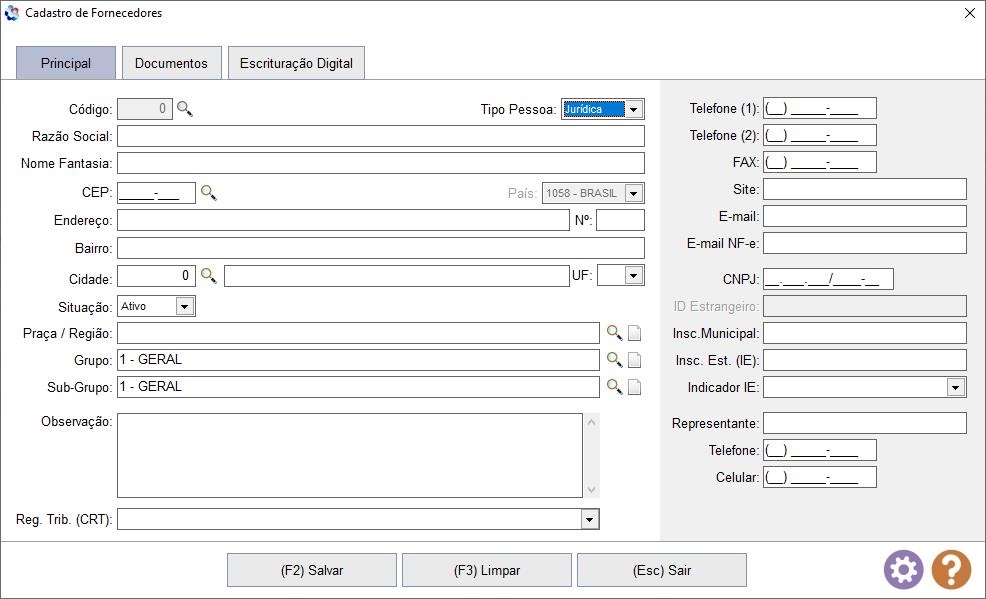Screen dimensions: 986x599
Task: Search Praça / Região with magnifier icon
Action: [614, 332]
